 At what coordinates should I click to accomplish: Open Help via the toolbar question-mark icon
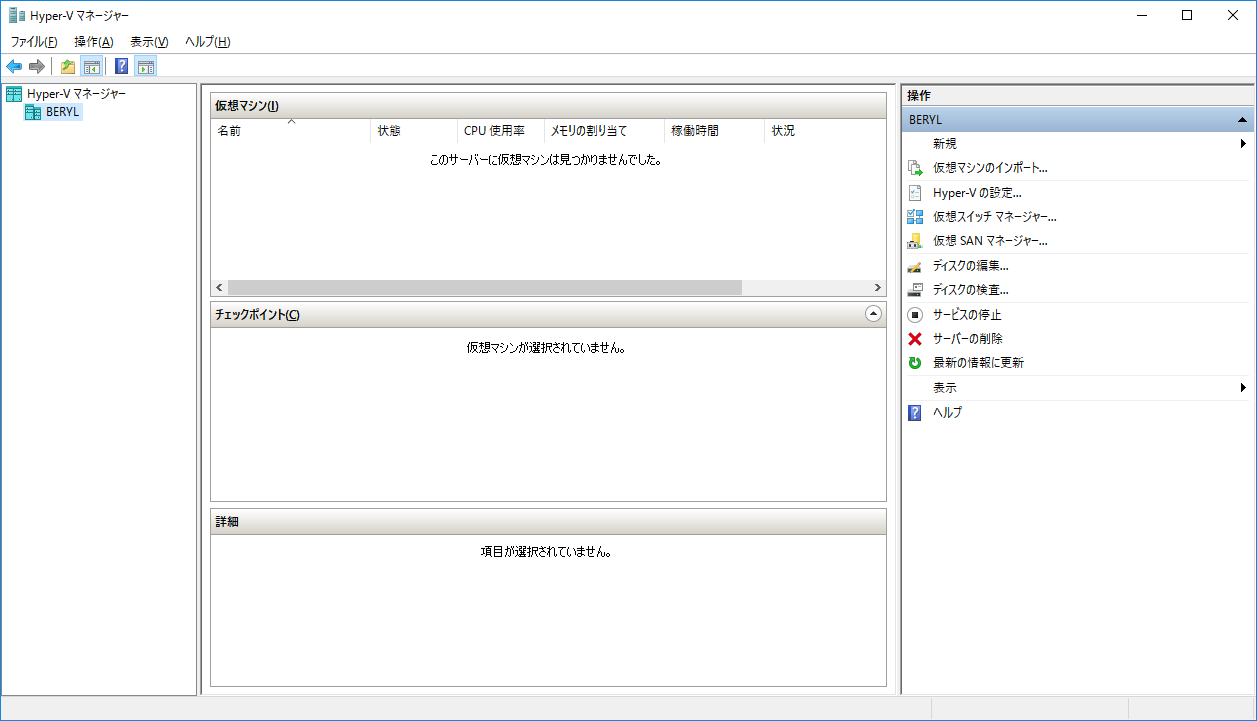point(122,67)
